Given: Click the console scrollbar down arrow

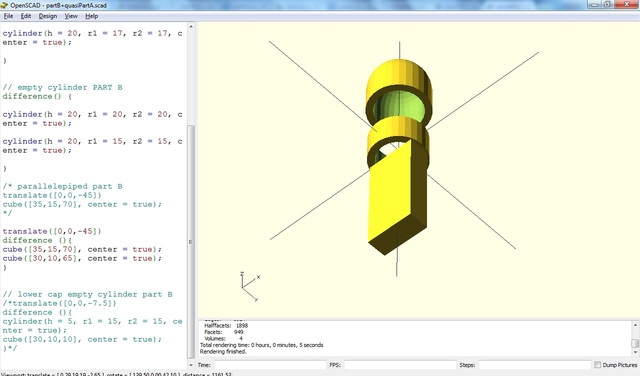Looking at the screenshot, I should pos(635,352).
